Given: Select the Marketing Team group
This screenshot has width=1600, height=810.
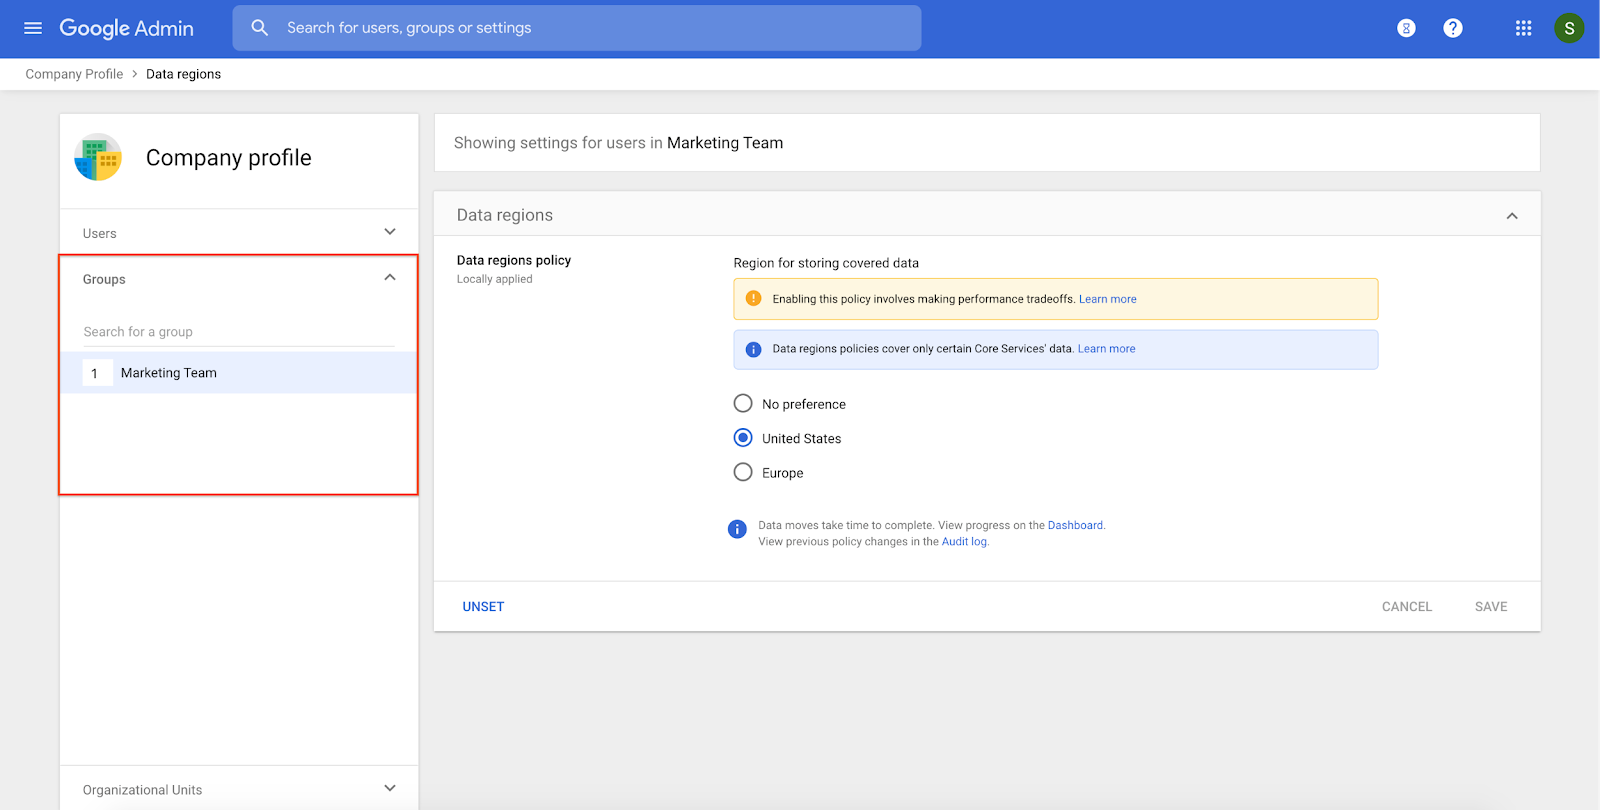Looking at the screenshot, I should 169,373.
